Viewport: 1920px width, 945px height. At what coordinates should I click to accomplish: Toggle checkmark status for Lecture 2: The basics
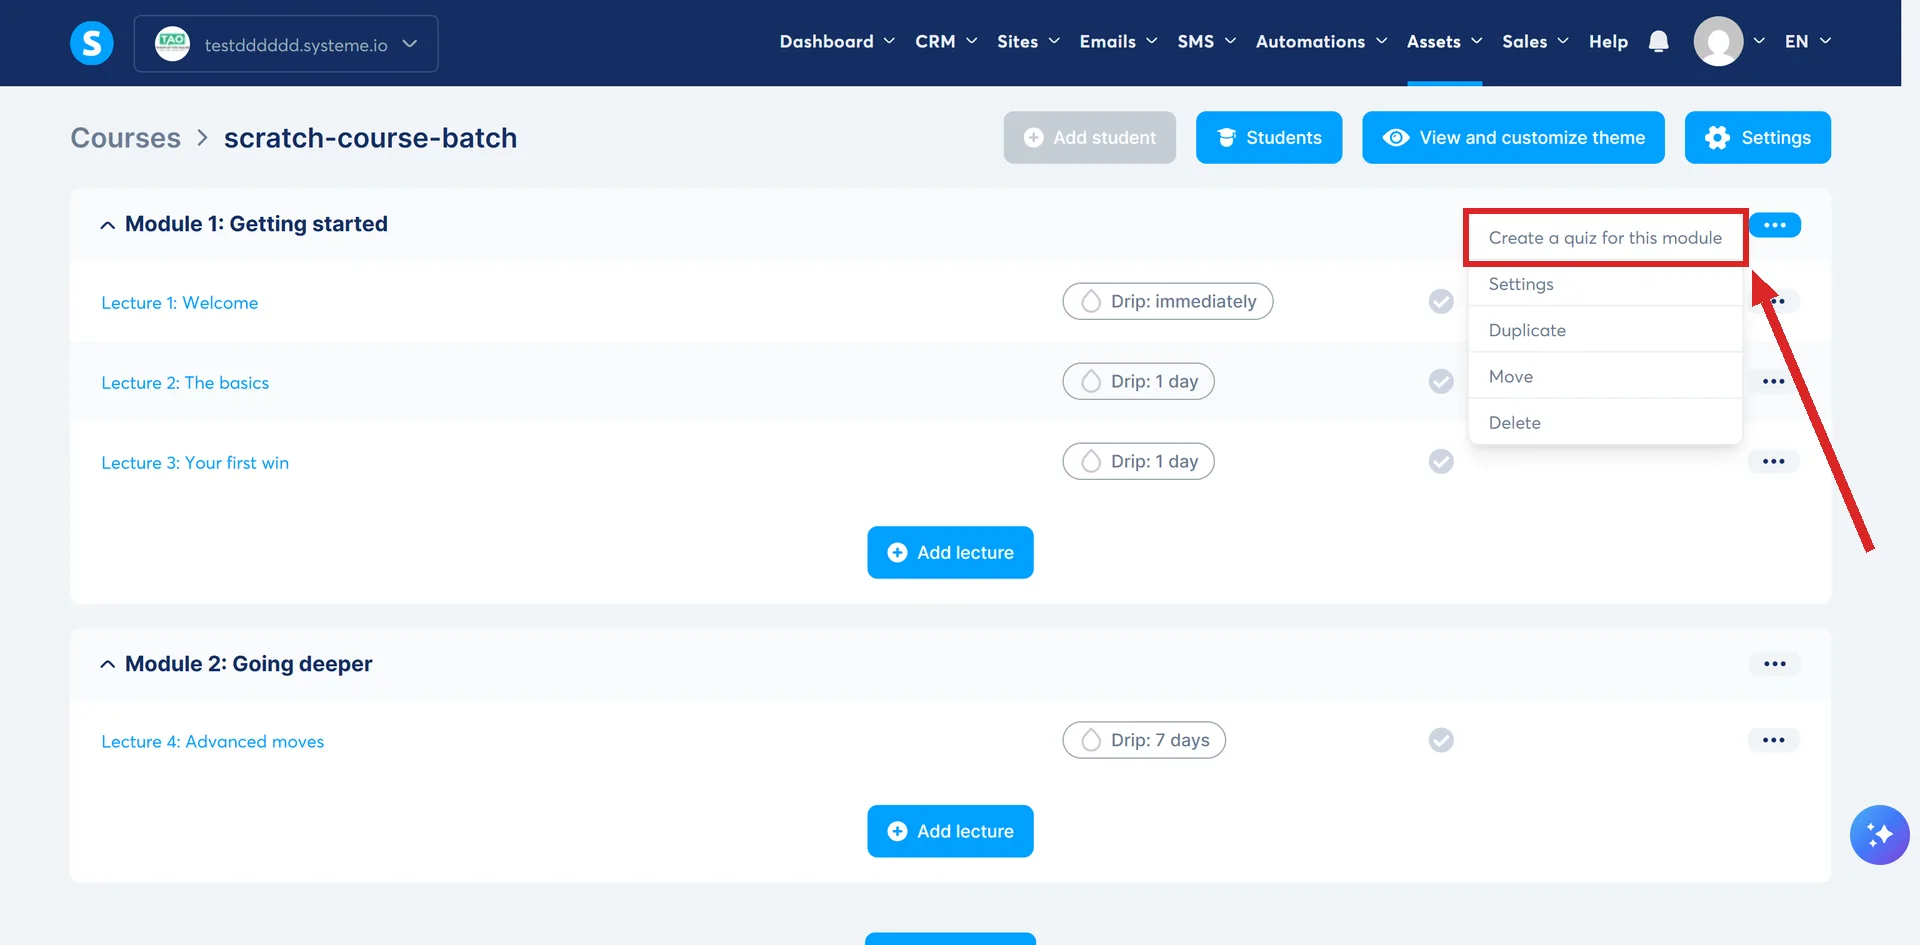(x=1441, y=381)
